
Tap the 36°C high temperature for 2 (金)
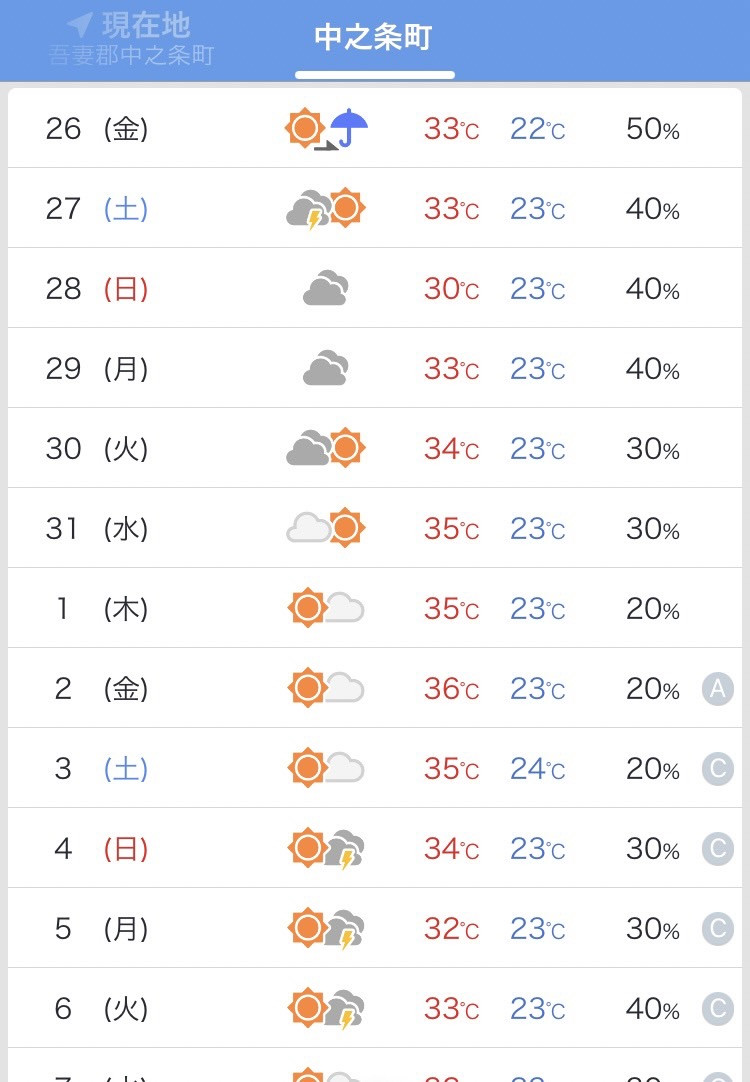(451, 689)
